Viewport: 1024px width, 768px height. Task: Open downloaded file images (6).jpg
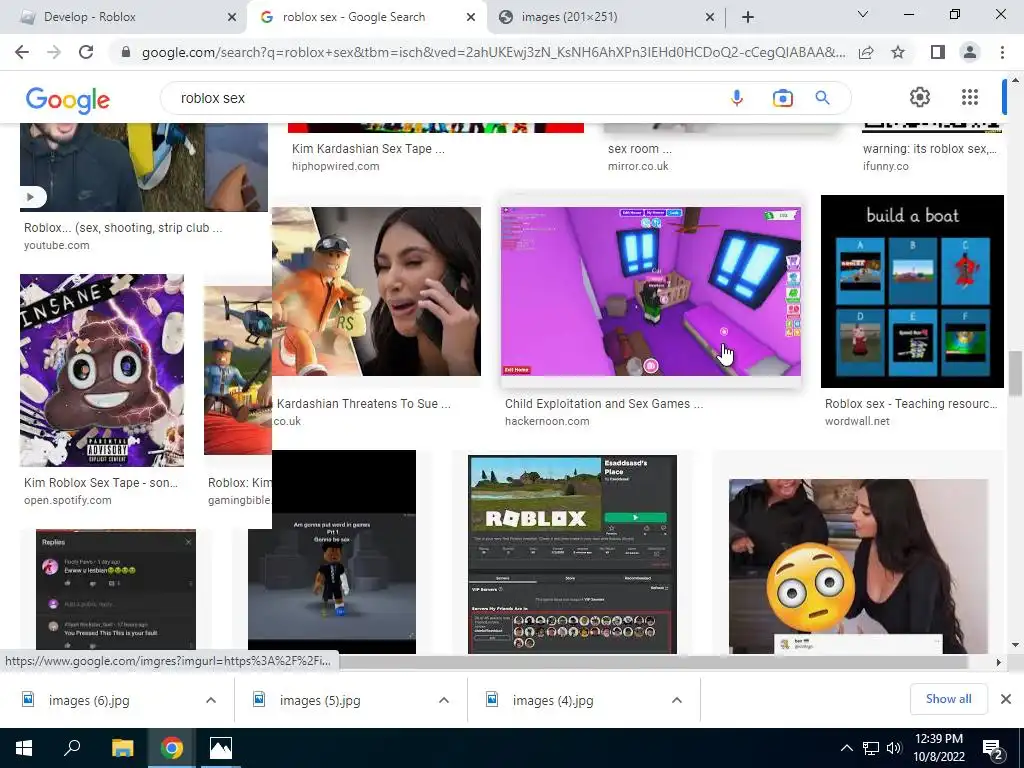pos(89,700)
